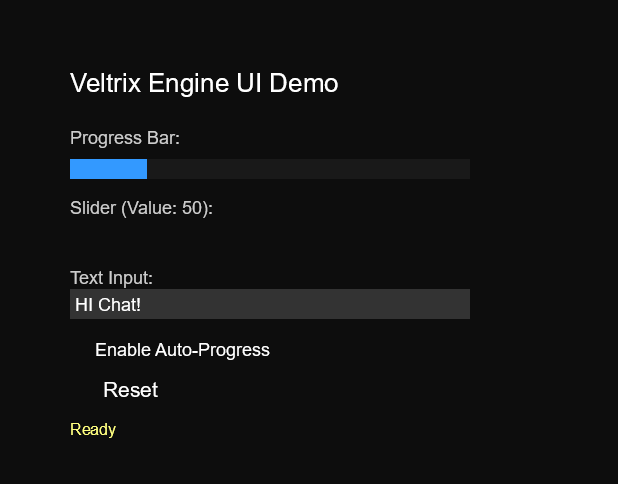The image size is (618, 484).
Task: Click the "Text Input:" label
Action: coord(111,278)
